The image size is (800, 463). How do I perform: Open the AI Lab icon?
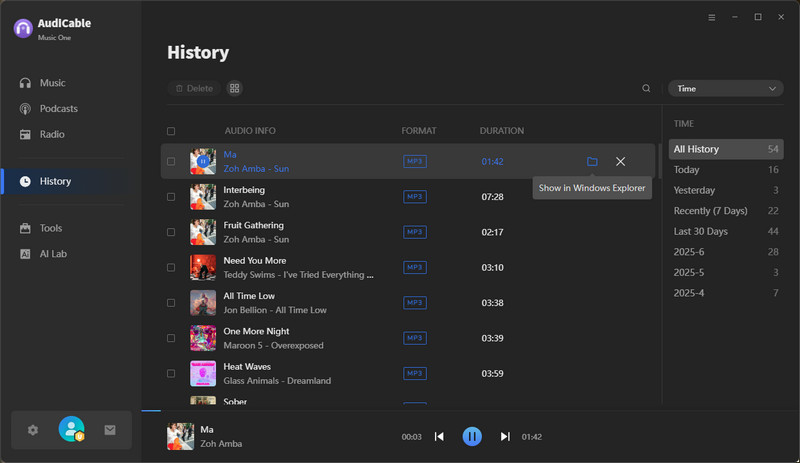coord(25,254)
